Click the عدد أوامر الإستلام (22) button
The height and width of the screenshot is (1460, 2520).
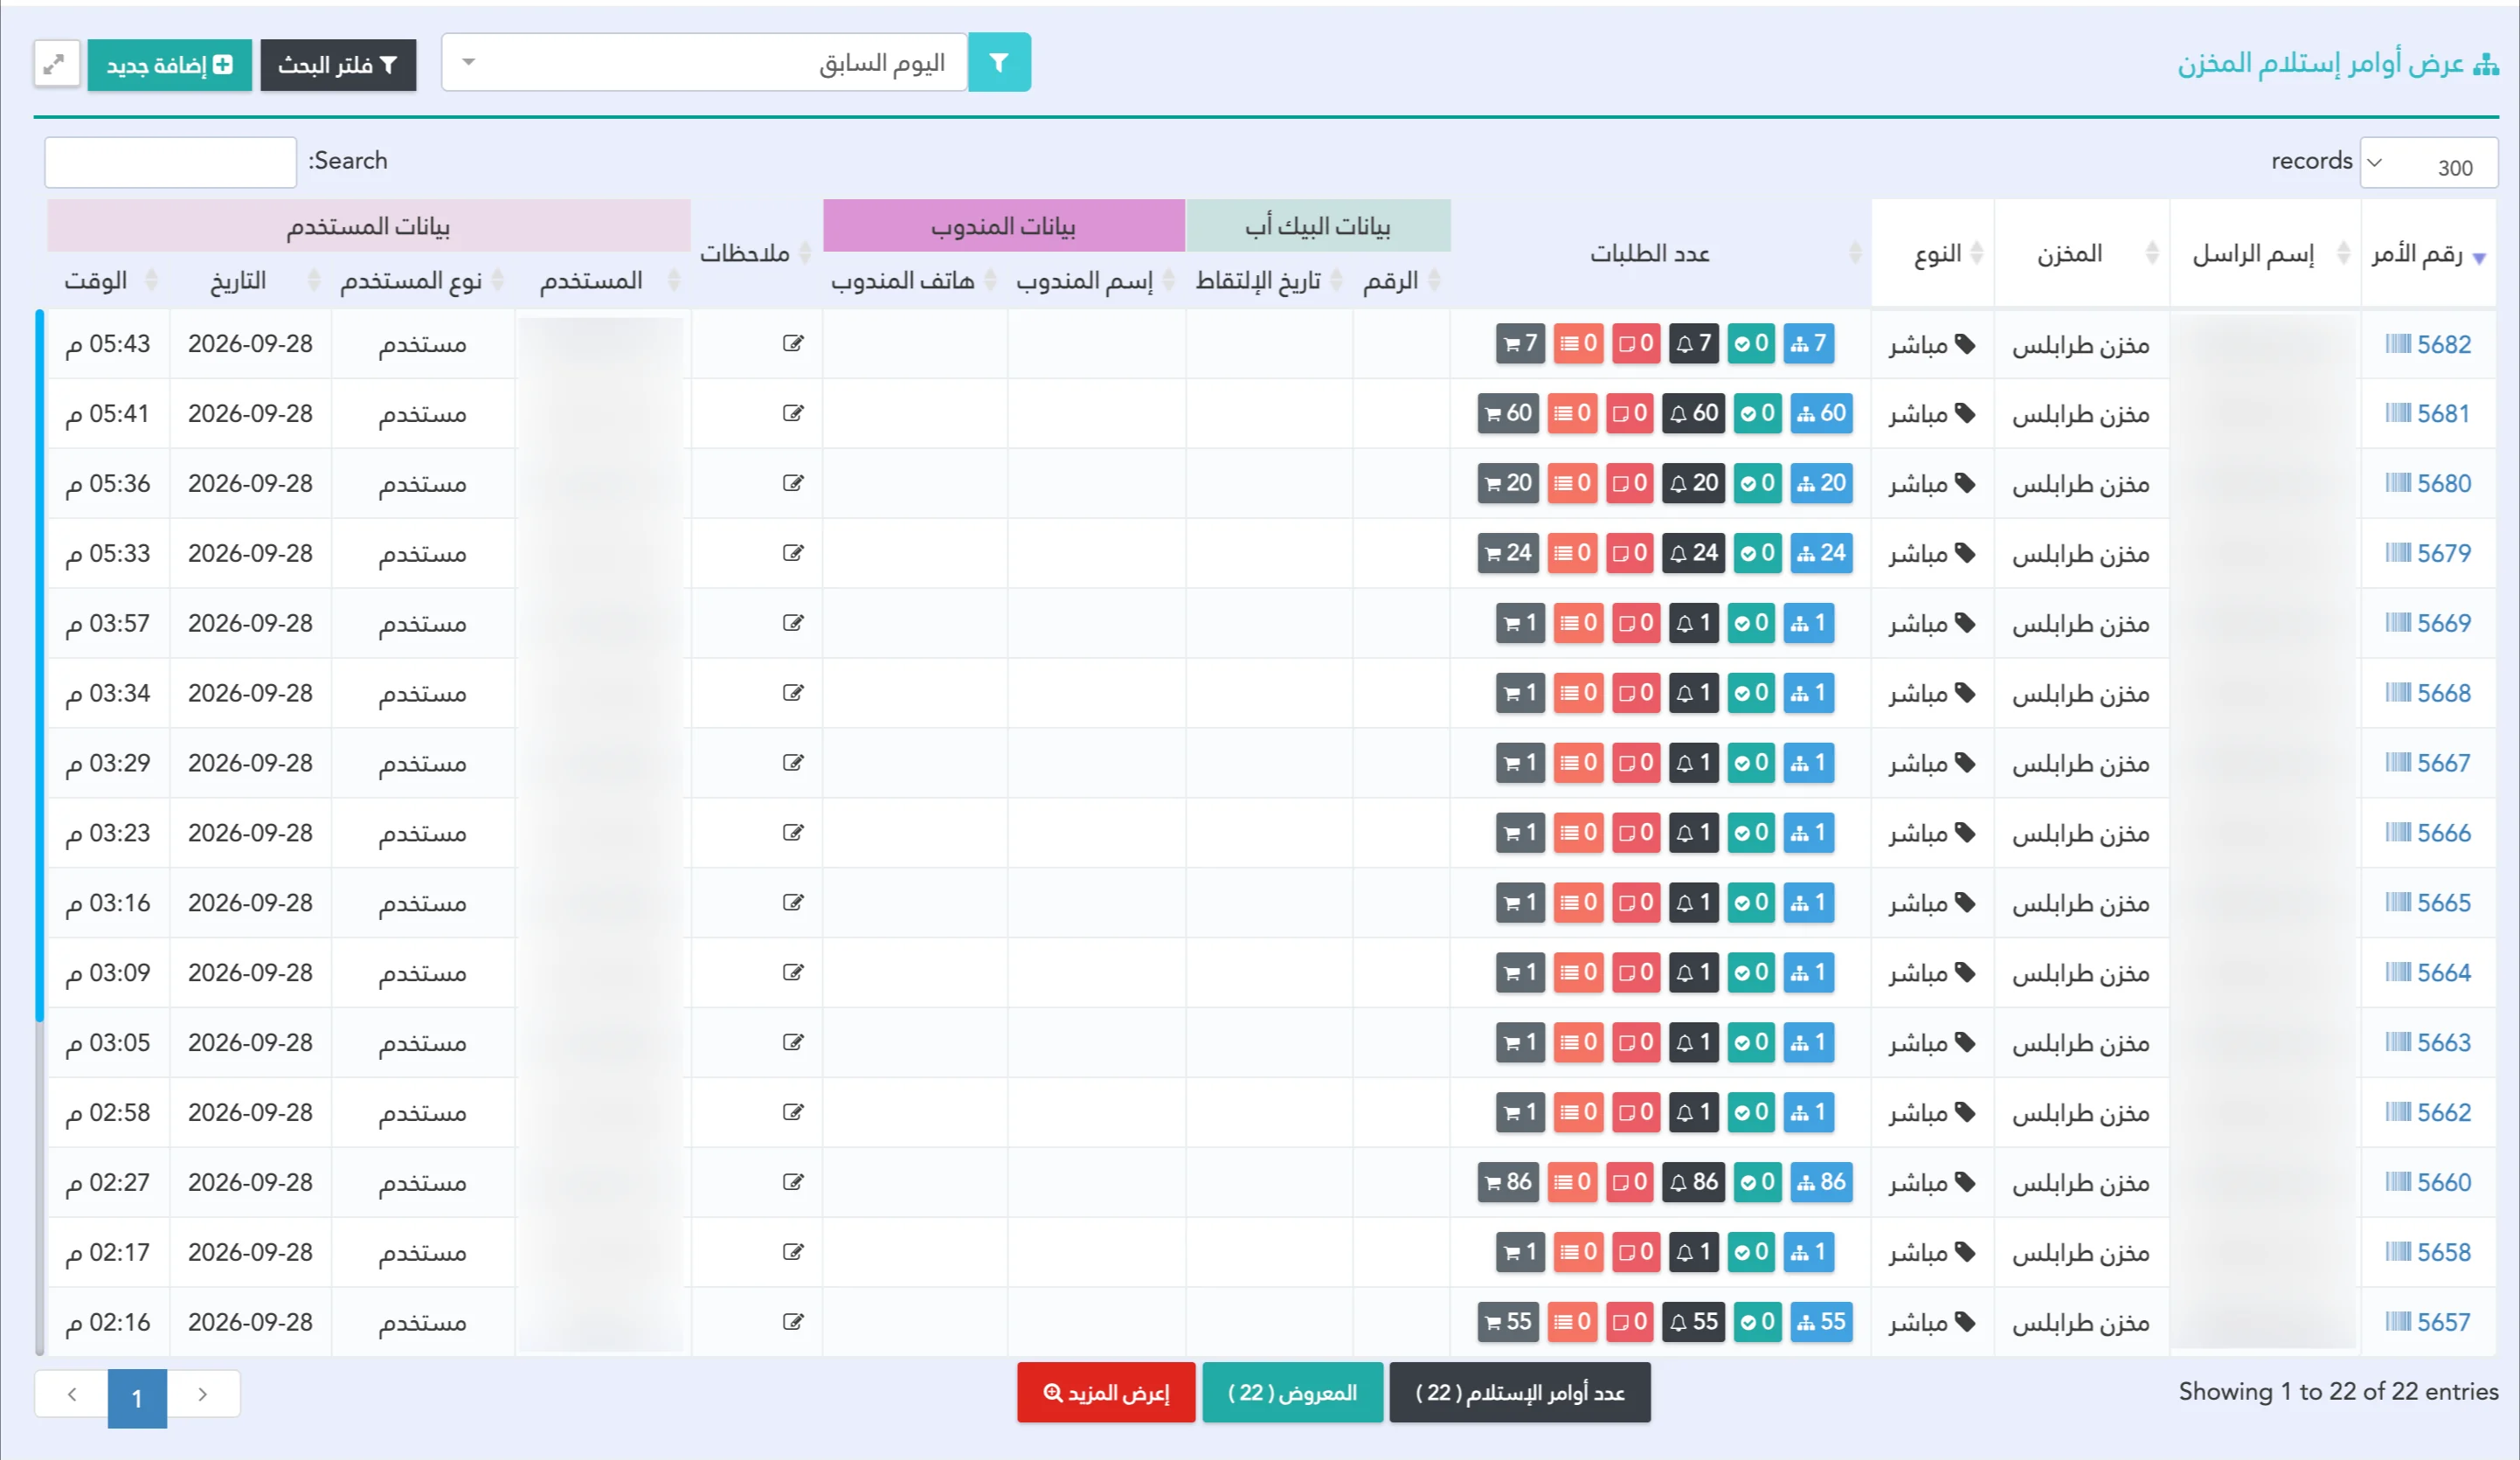click(1520, 1393)
